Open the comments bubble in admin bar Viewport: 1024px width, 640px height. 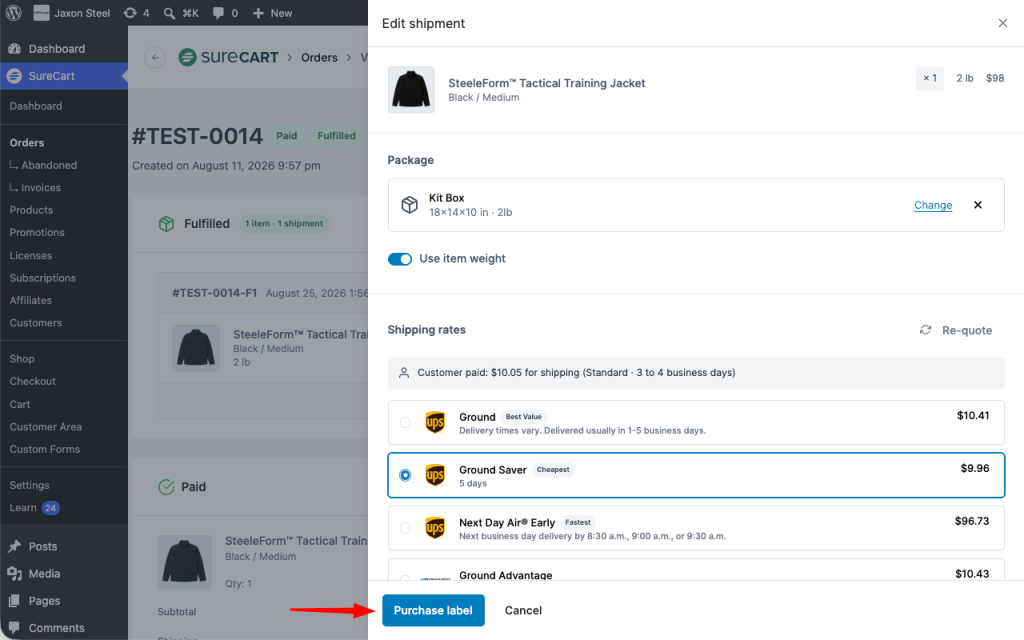pos(225,13)
